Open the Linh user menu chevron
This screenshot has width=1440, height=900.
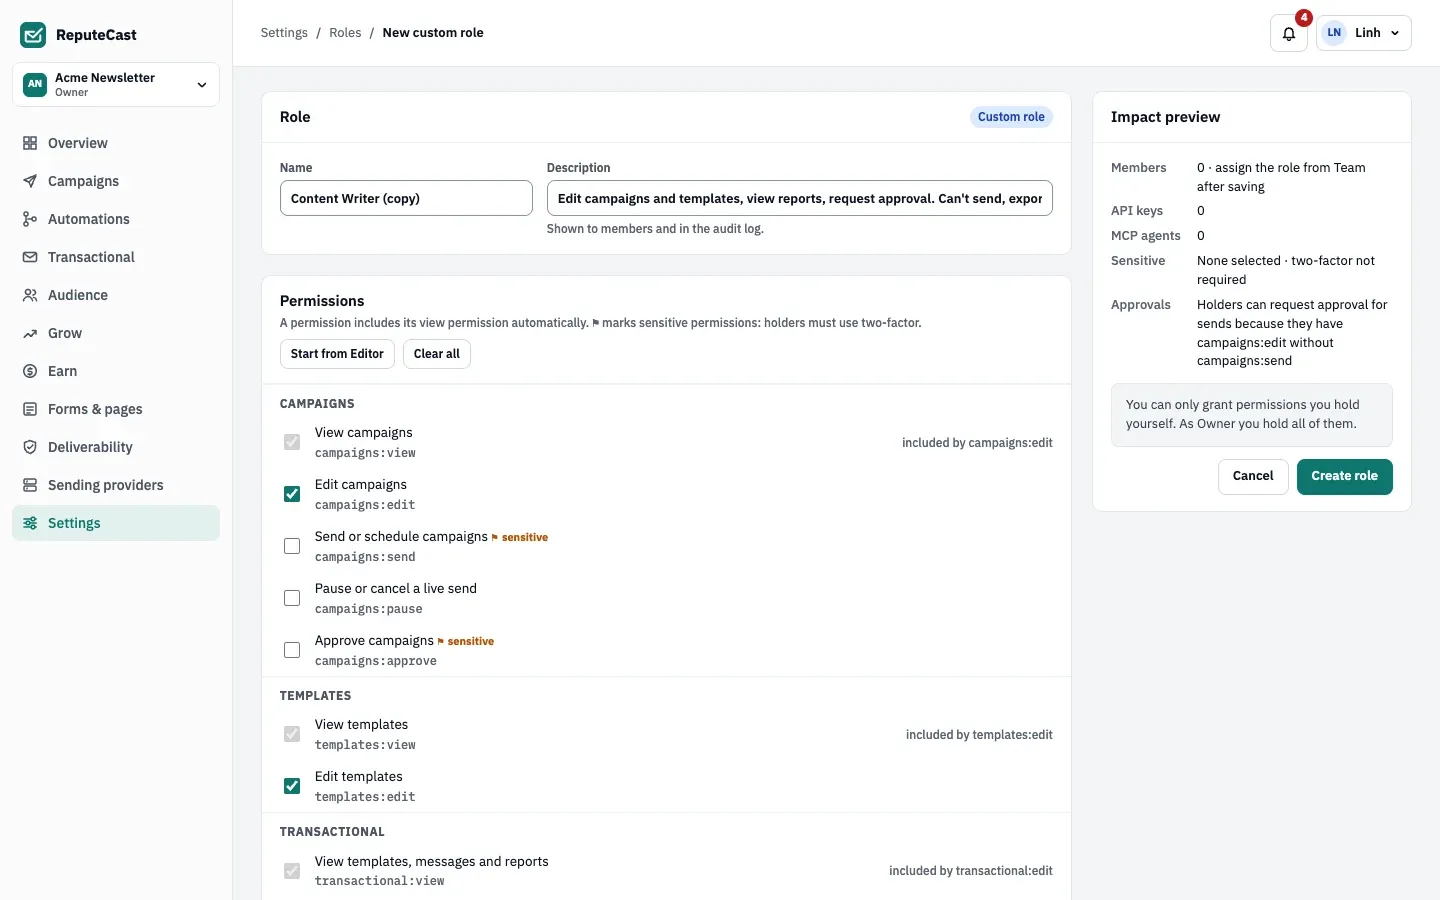point(1395,33)
